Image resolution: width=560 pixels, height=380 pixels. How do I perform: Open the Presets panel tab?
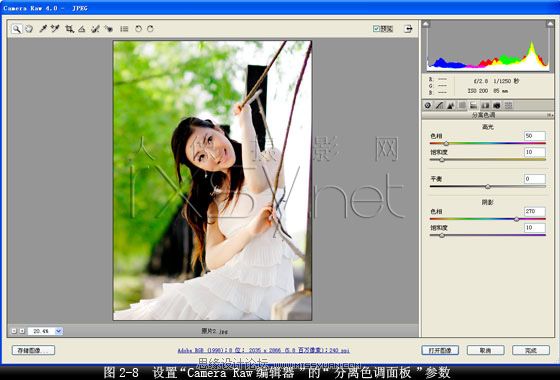pyautogui.click(x=508, y=105)
